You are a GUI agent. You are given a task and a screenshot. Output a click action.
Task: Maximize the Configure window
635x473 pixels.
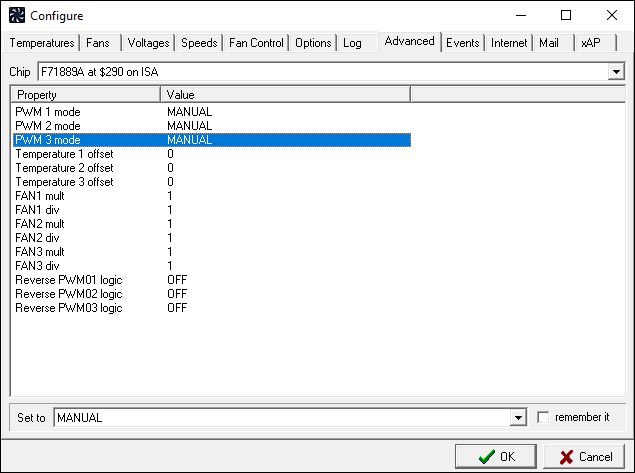point(566,15)
